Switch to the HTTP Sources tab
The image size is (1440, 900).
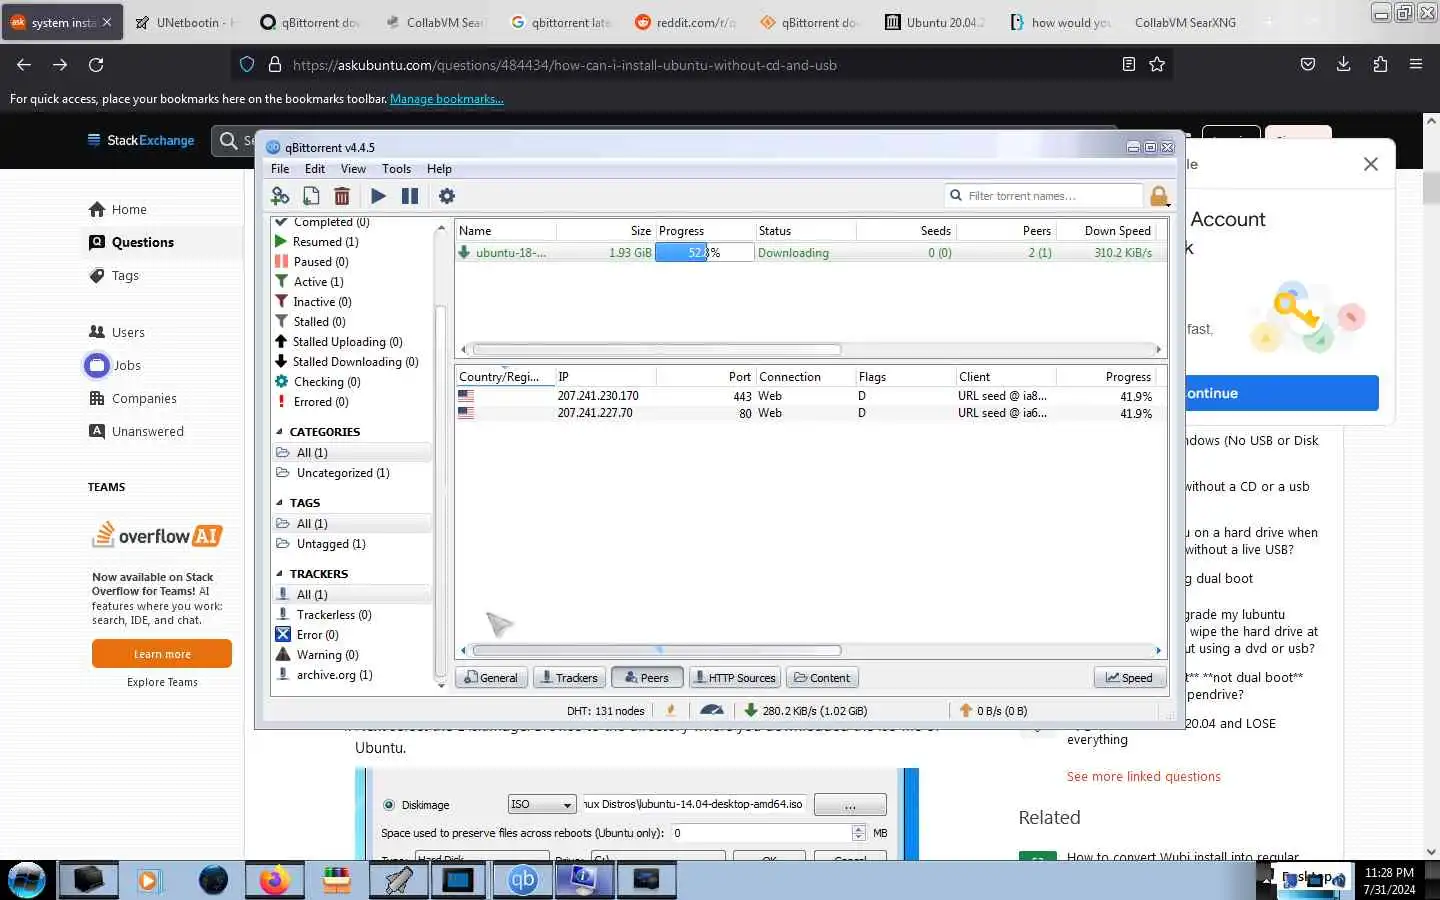(735, 678)
